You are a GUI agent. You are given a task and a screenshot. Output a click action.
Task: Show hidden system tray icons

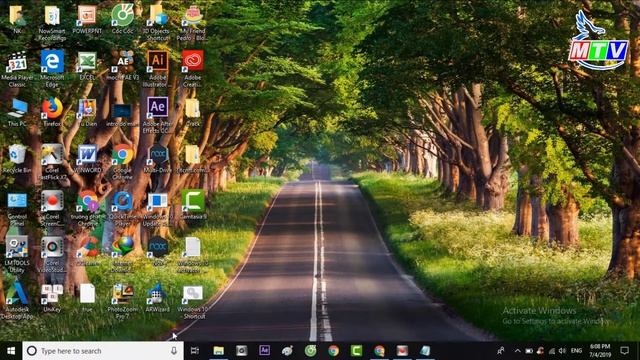518,351
